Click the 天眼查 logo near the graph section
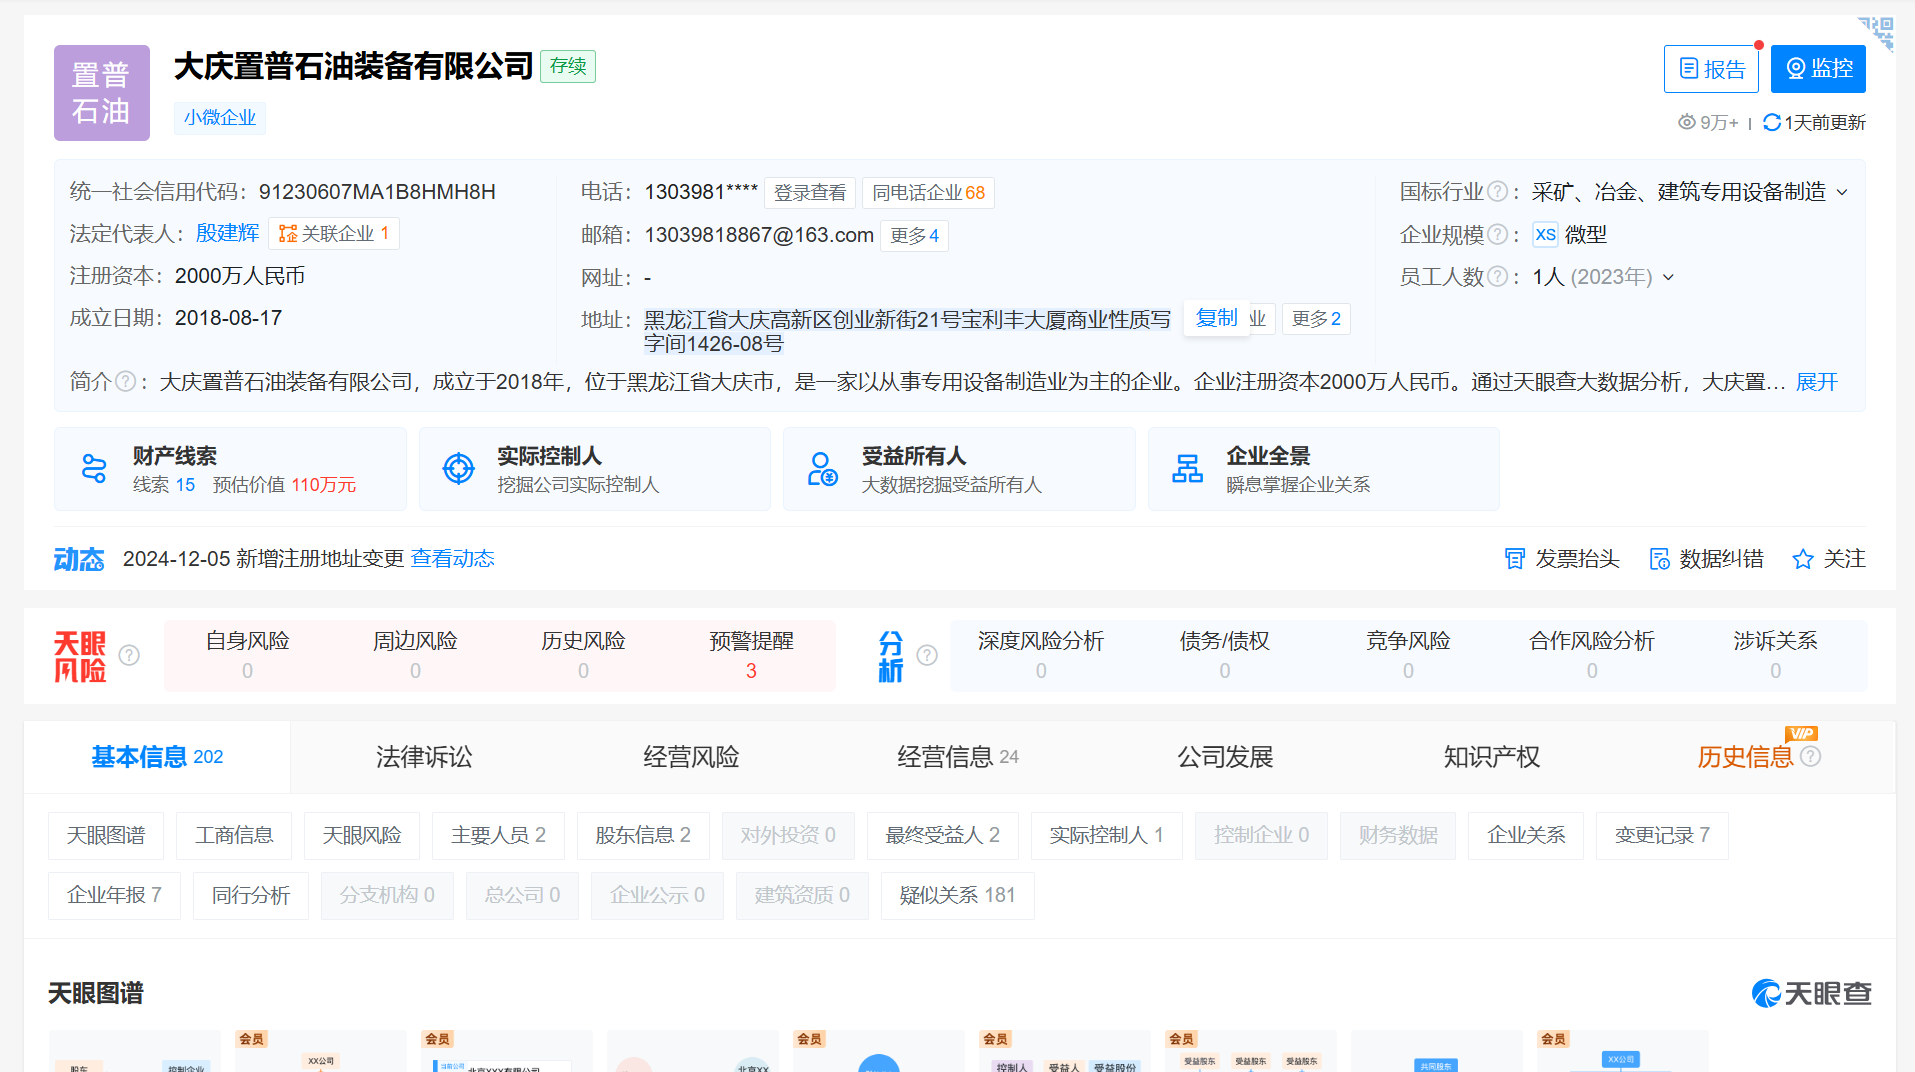1915x1072 pixels. (x=1811, y=993)
